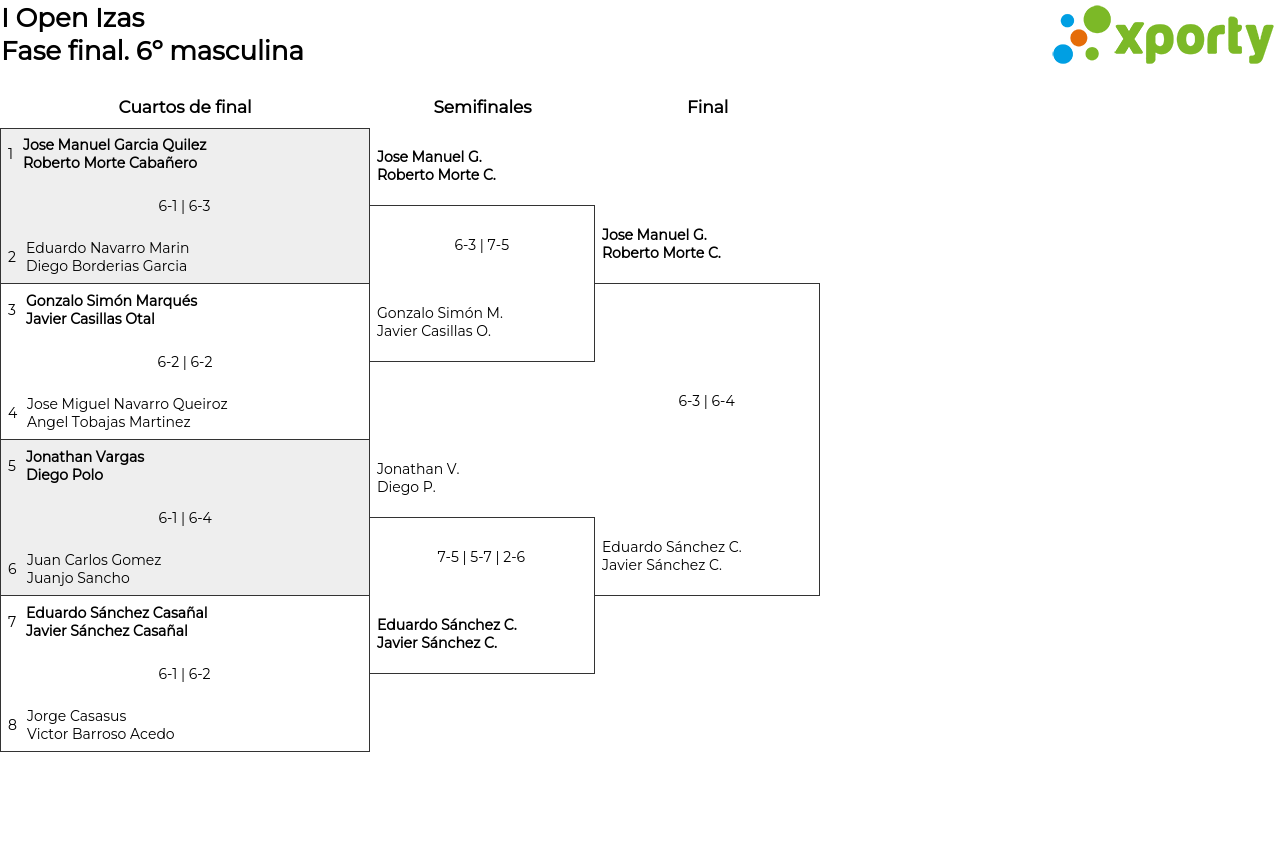The image size is (1280, 850).
Task: Select Eduardo Navarro Marin team entry
Action: pos(107,257)
